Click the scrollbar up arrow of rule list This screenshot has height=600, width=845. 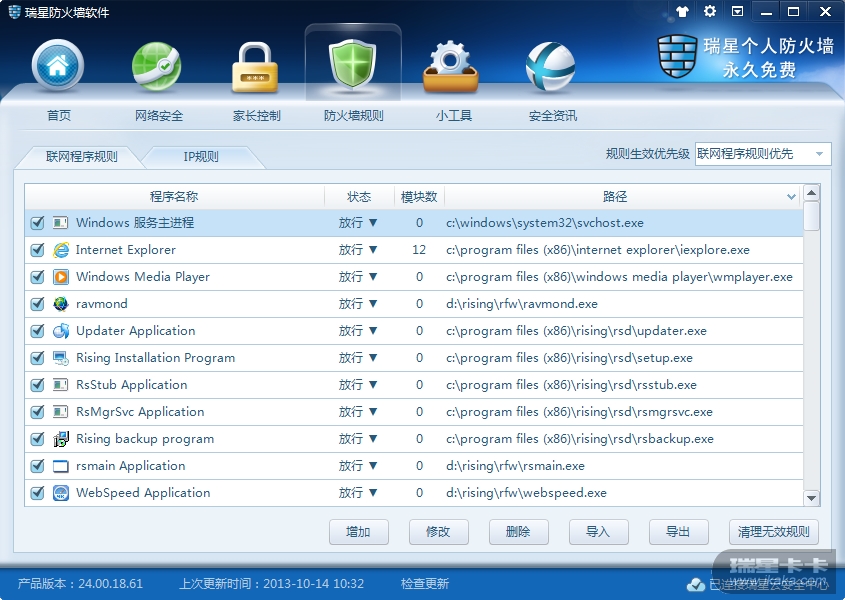(x=811, y=192)
